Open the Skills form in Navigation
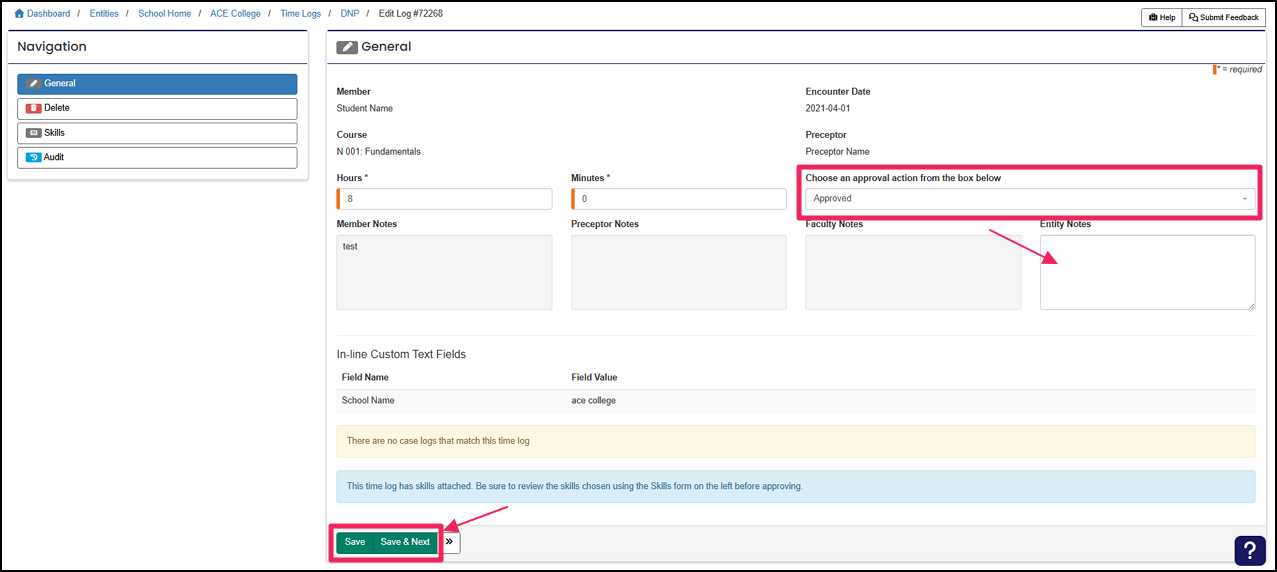The image size is (1277, 572). [157, 133]
